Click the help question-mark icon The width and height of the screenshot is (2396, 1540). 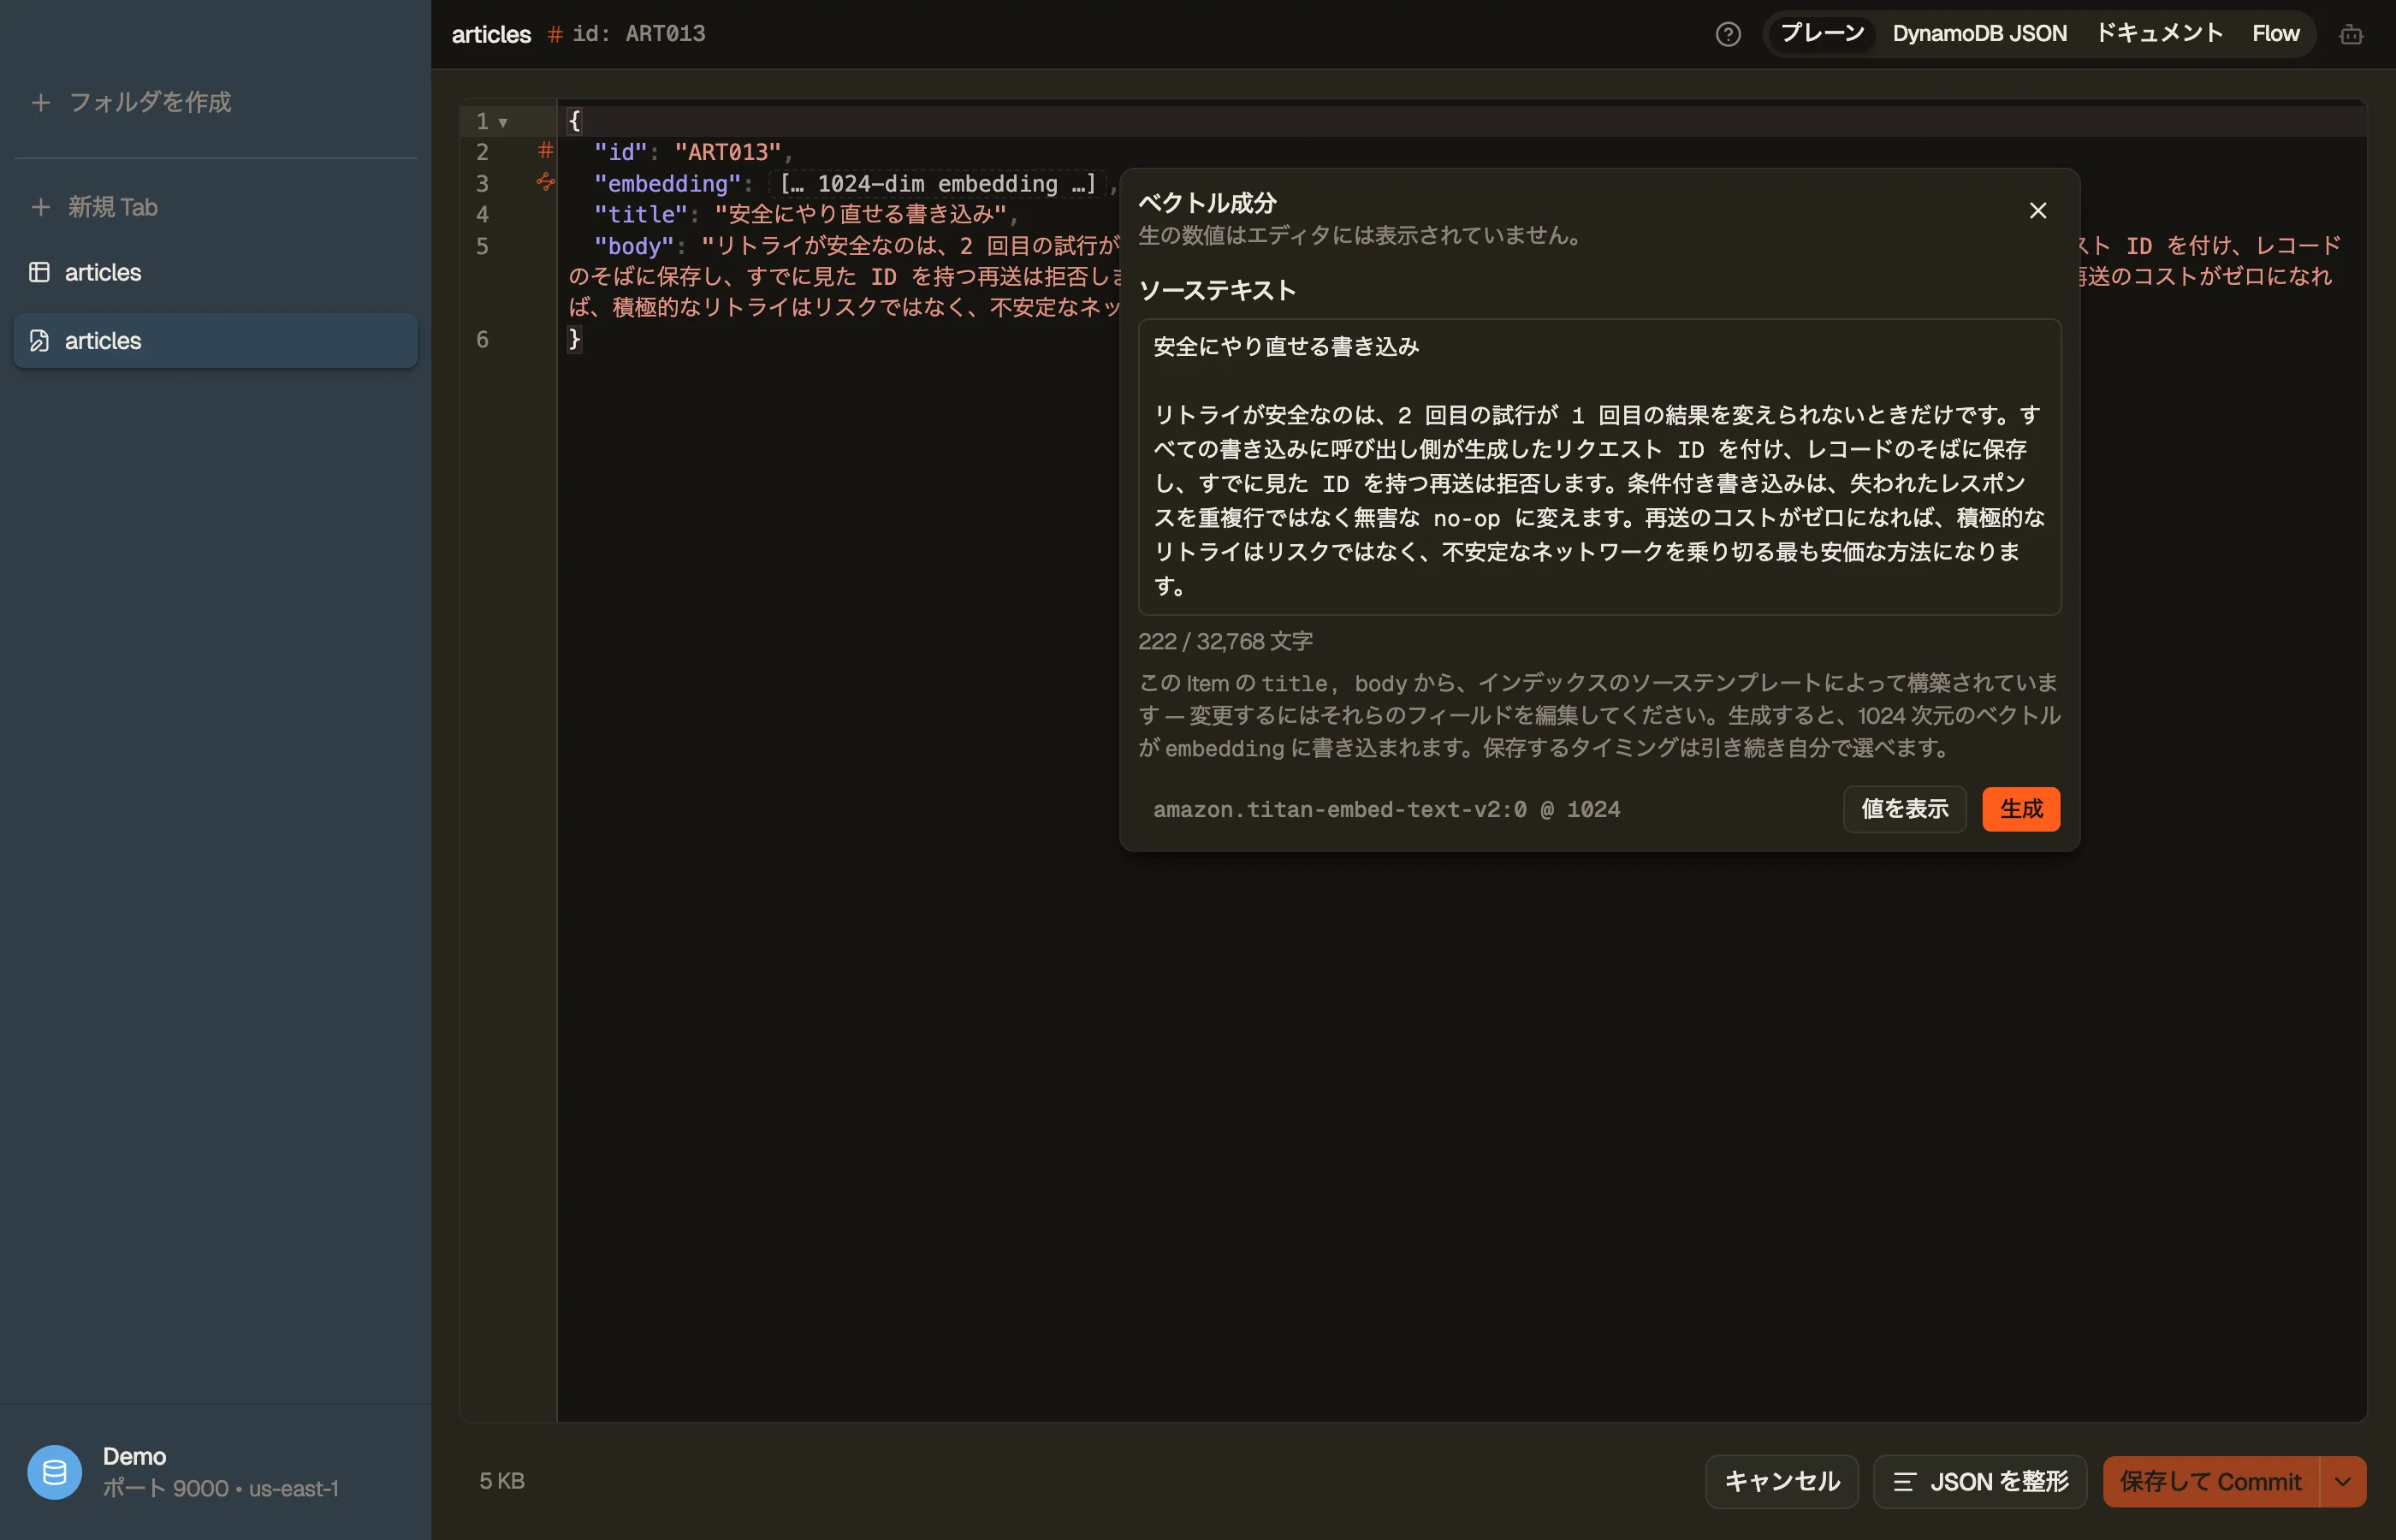coord(1727,34)
